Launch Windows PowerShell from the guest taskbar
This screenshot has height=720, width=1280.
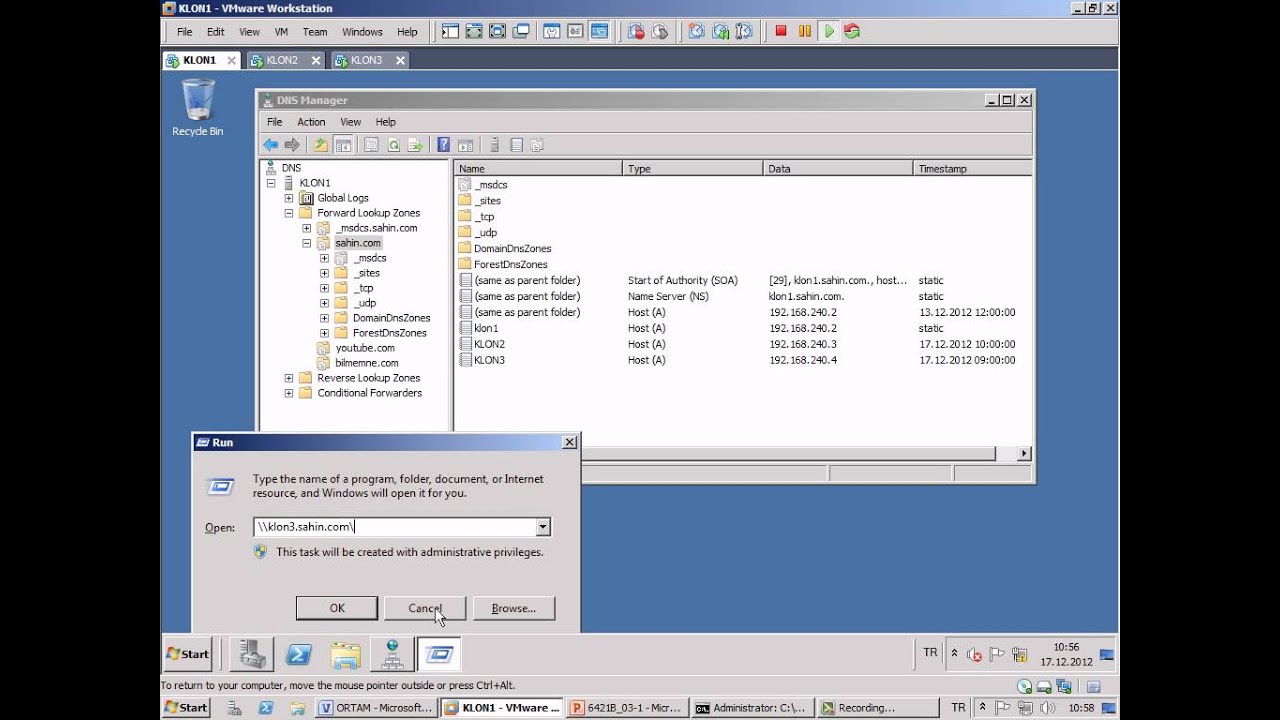click(299, 654)
